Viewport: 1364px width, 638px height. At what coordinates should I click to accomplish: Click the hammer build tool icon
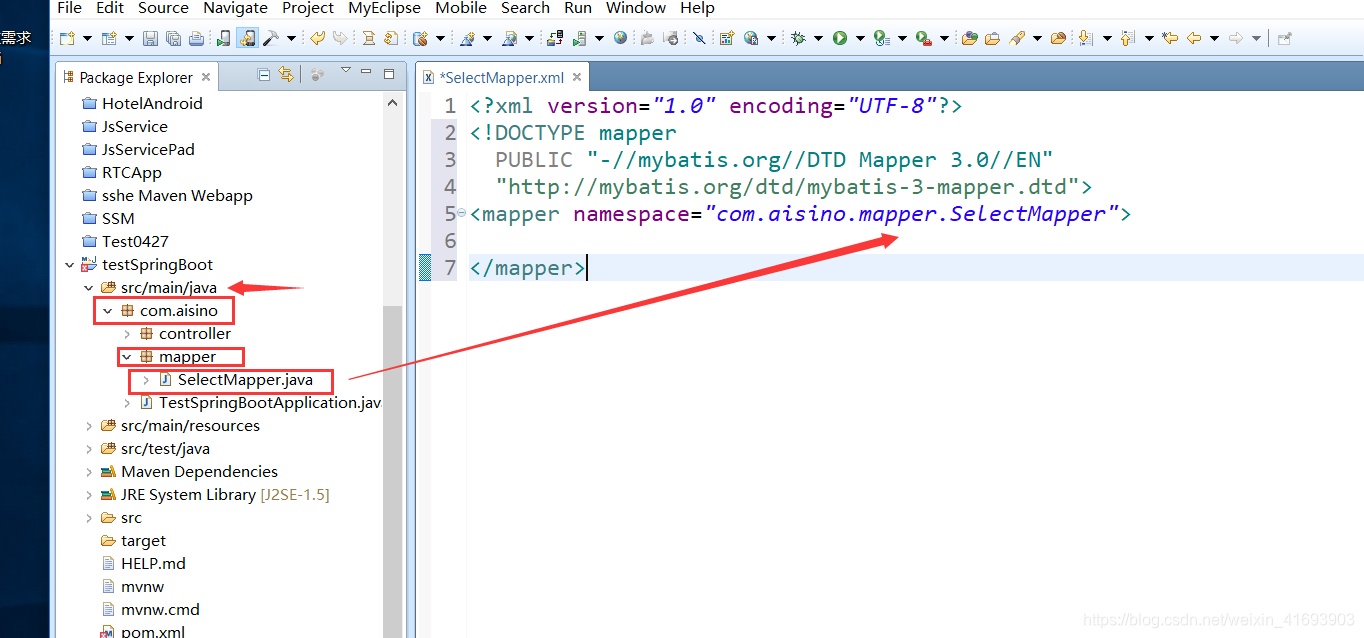(x=271, y=38)
